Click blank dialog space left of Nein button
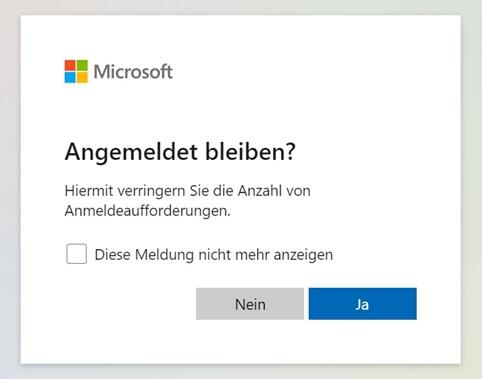Screen dimensions: 482x379 [x=127, y=304]
